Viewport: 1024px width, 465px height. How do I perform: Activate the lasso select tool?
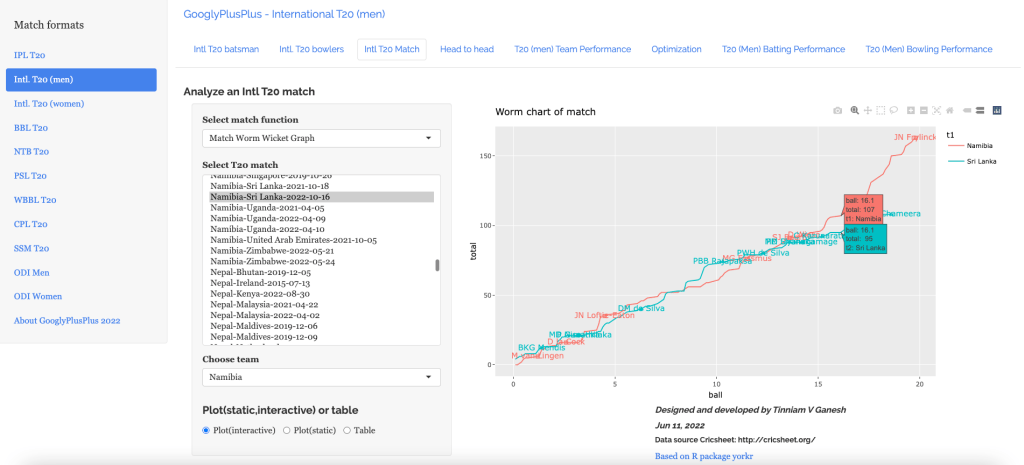pos(893,111)
